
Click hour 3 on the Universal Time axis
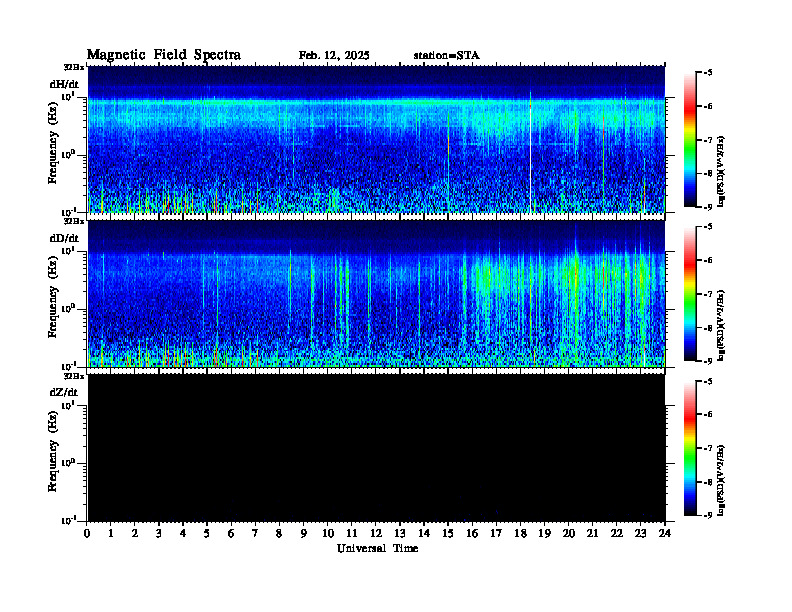159,534
